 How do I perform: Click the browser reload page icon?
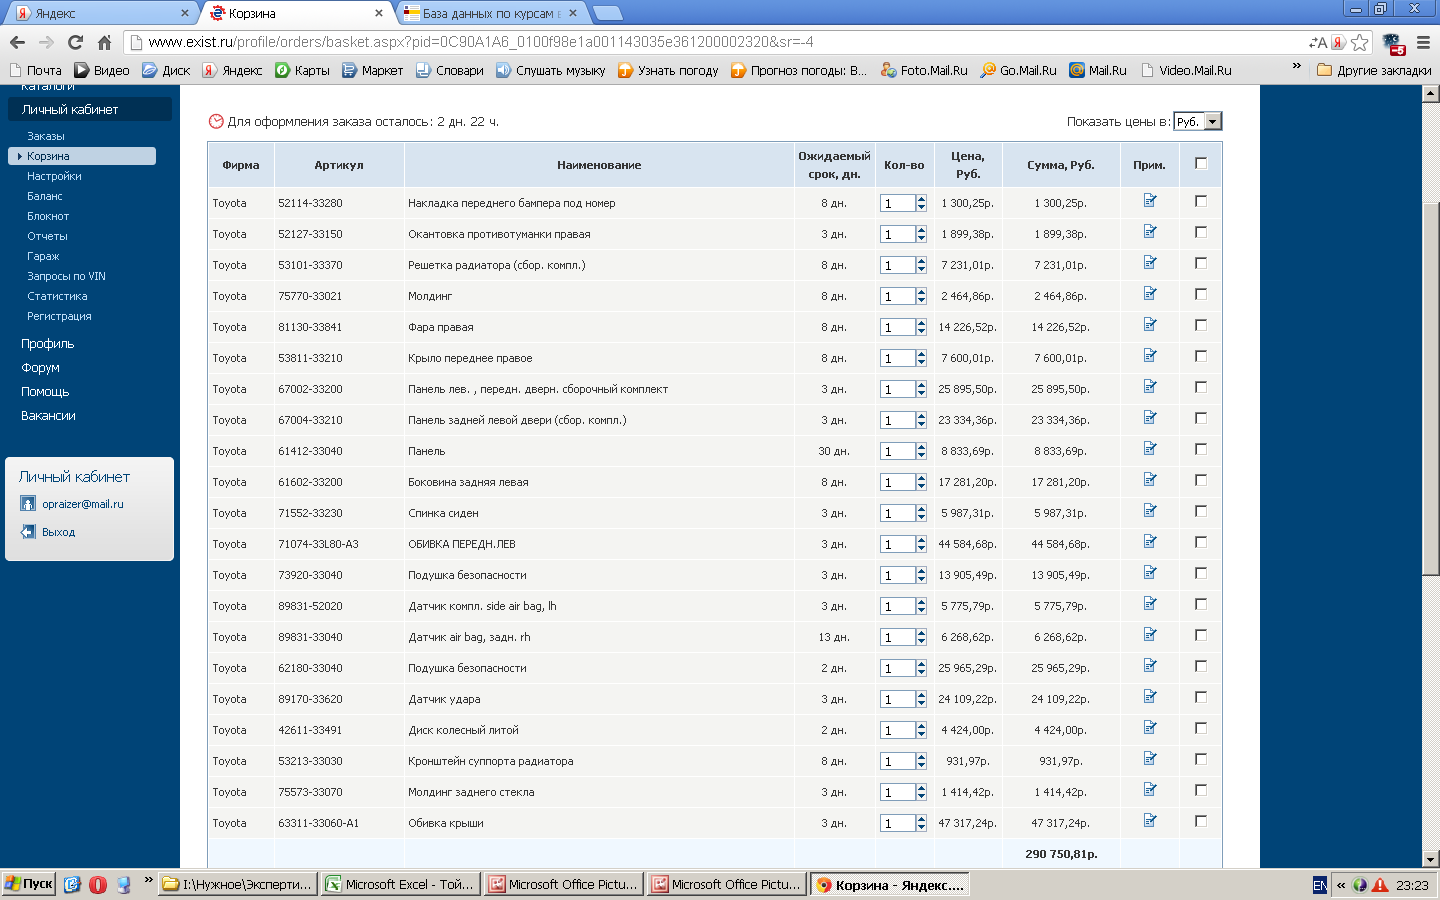coord(75,42)
